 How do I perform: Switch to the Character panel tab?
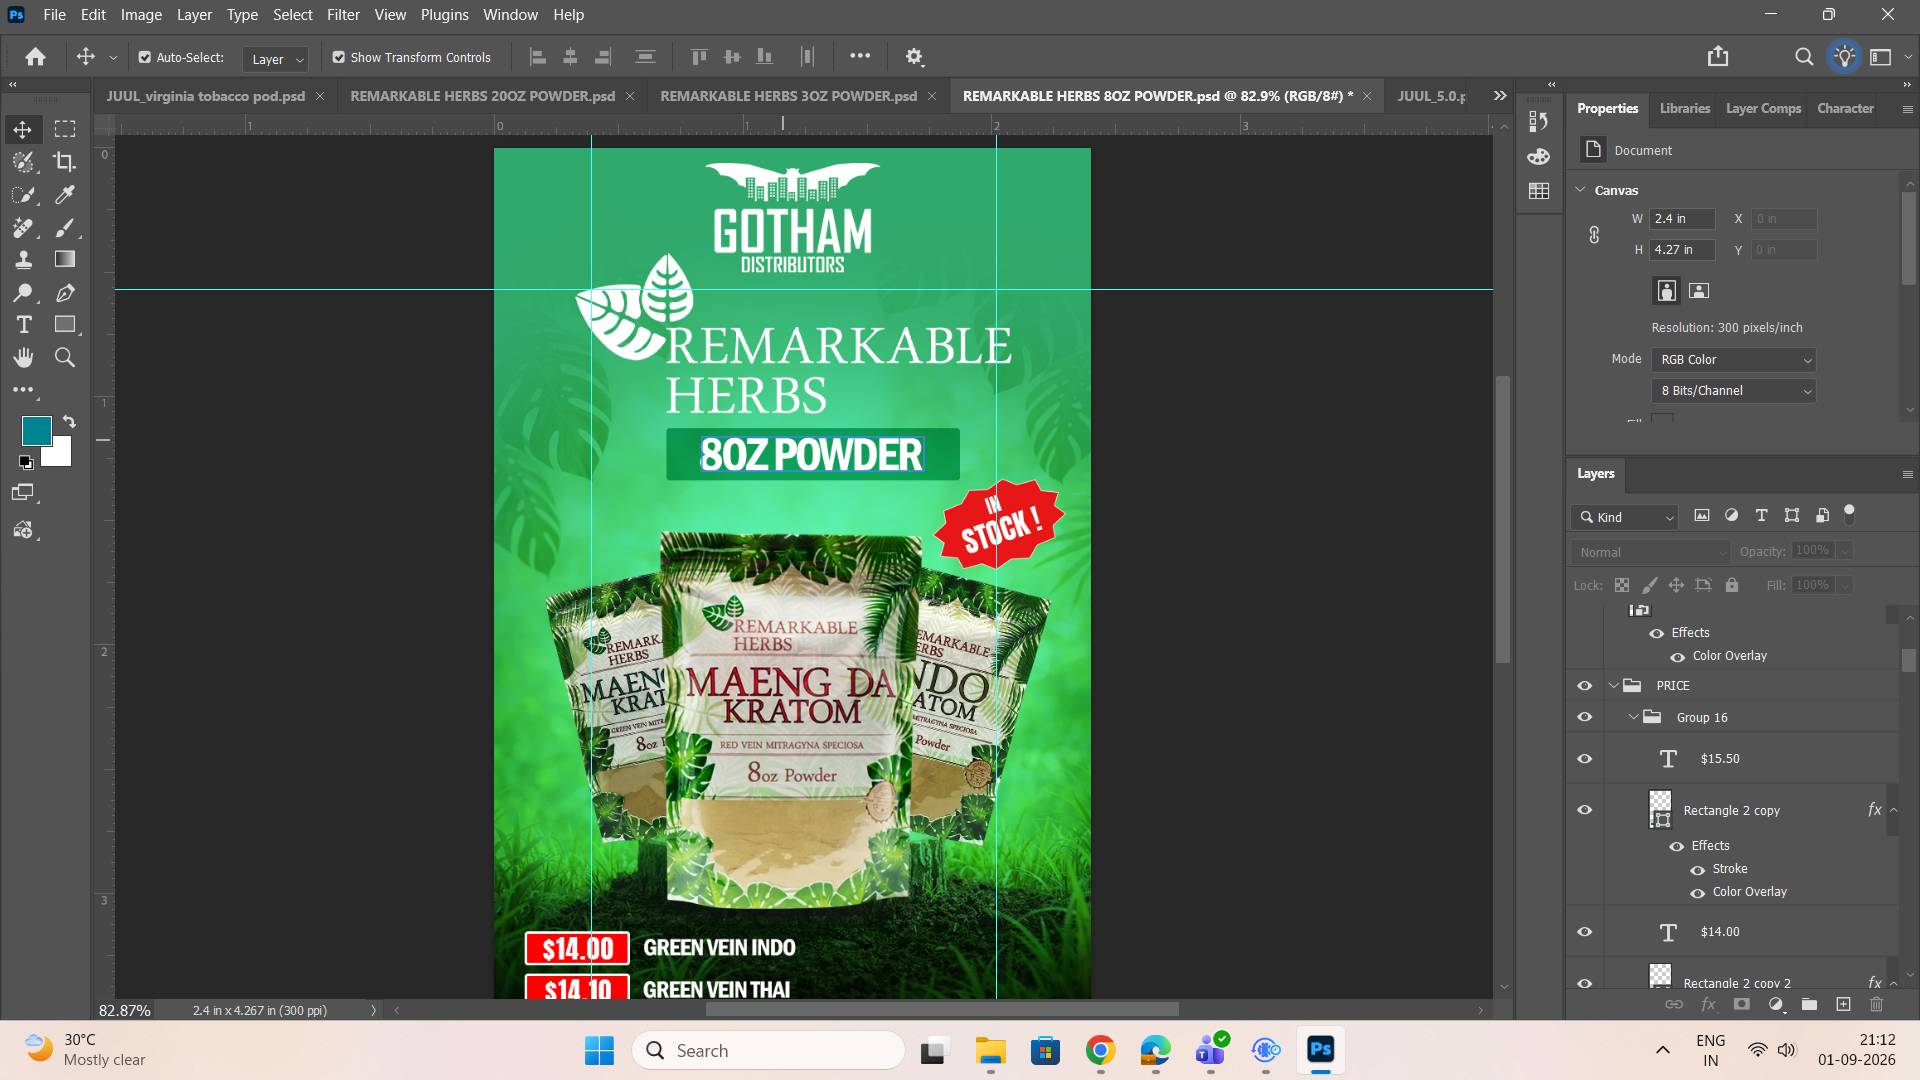1845,108
